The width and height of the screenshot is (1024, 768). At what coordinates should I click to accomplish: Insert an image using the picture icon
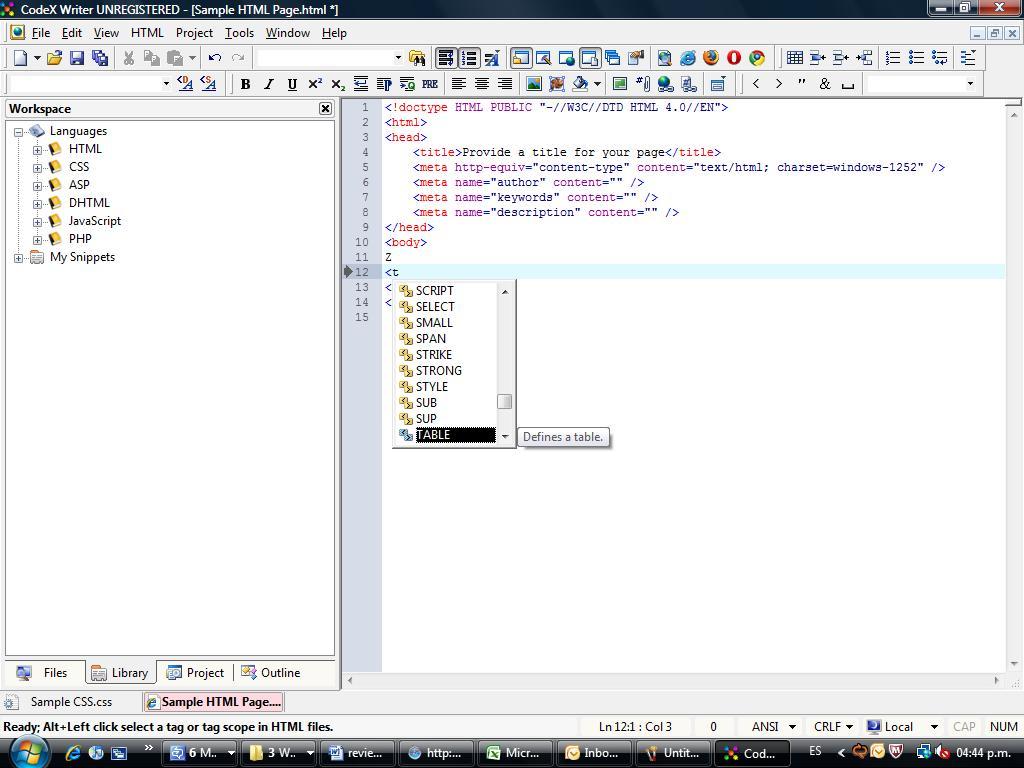tap(534, 83)
